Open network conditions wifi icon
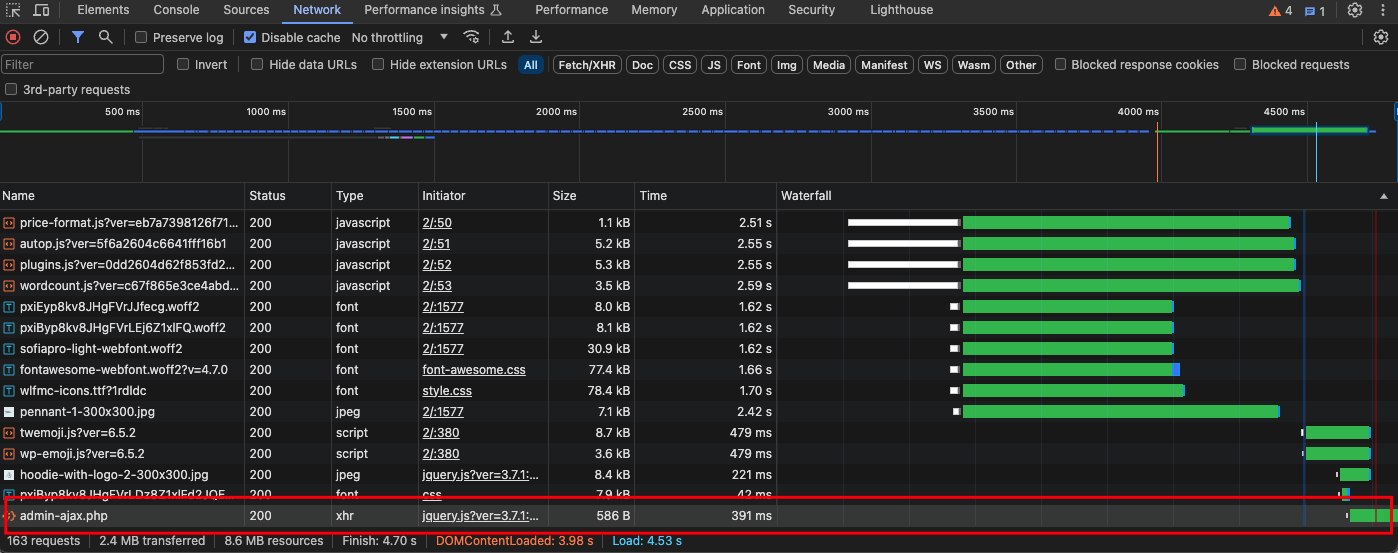This screenshot has height=553, width=1398. point(471,37)
